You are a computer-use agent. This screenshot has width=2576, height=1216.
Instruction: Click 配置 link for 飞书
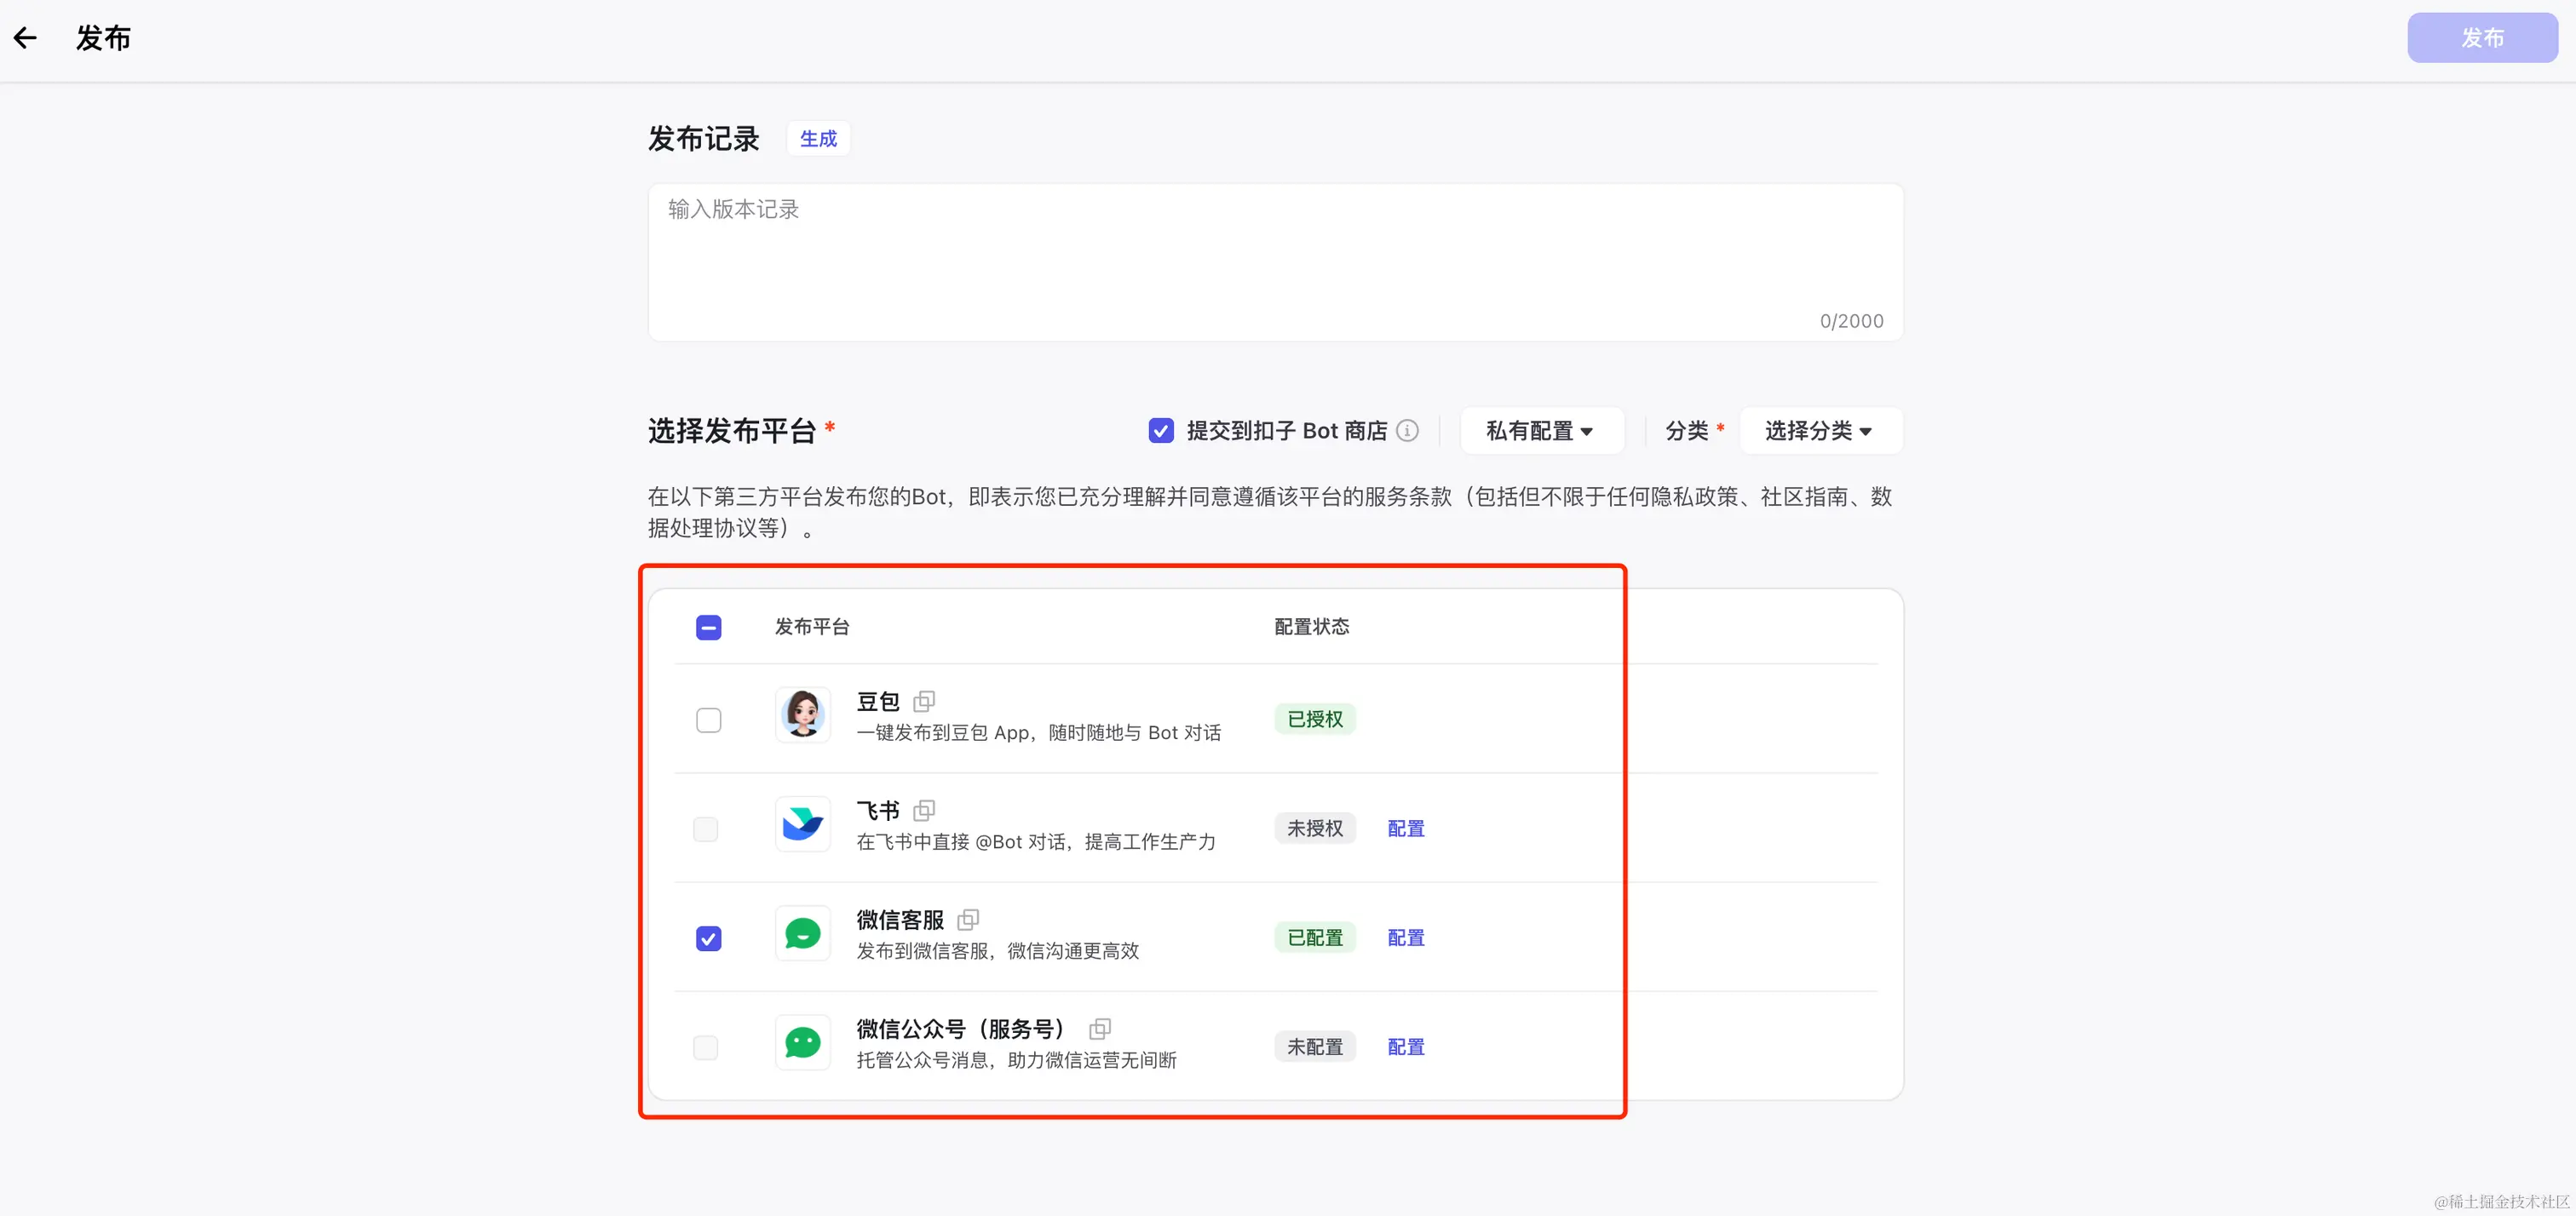(1405, 828)
